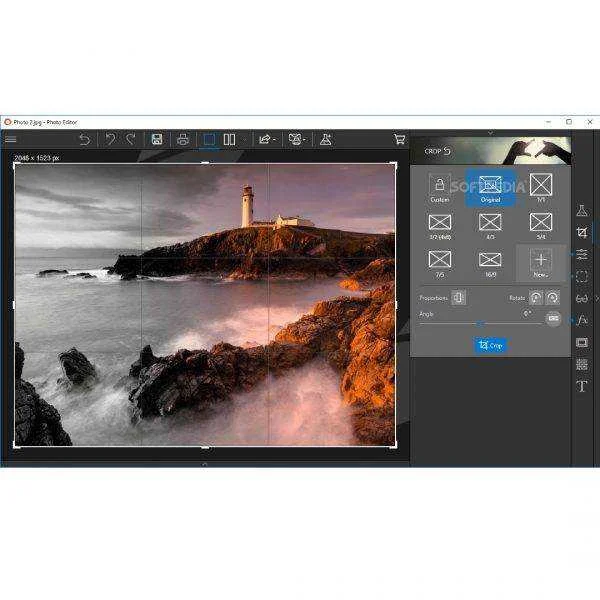The image size is (600, 600).
Task: Print the photo via printer icon
Action: tap(183, 139)
